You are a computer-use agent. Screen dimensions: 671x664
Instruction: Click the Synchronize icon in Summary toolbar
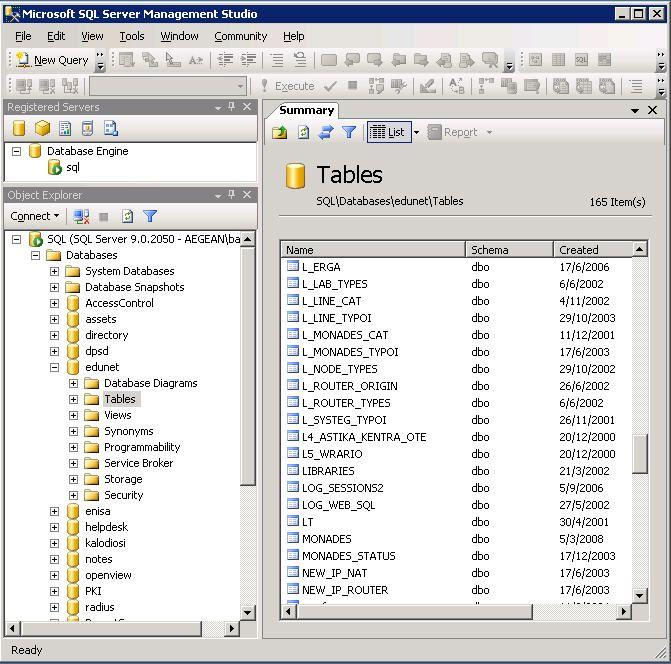point(326,132)
